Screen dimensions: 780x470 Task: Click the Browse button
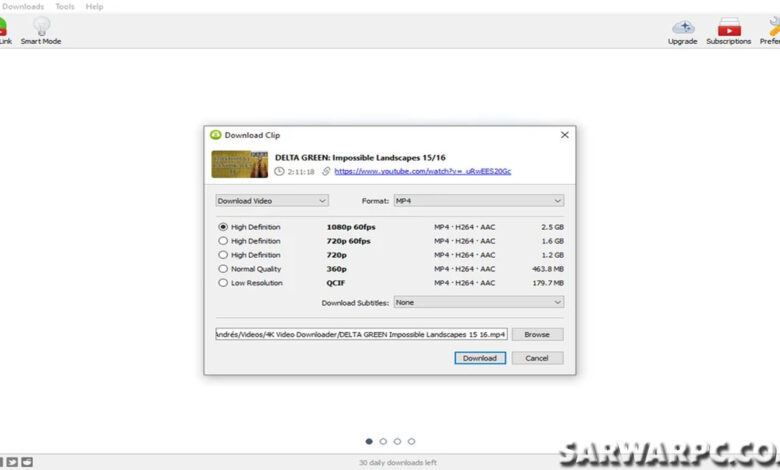(x=537, y=334)
